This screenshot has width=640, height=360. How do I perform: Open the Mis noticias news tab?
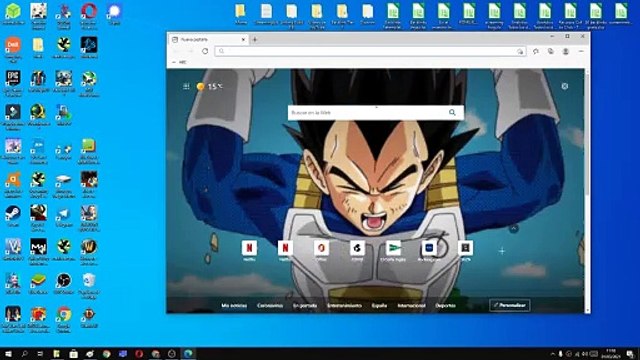click(234, 305)
